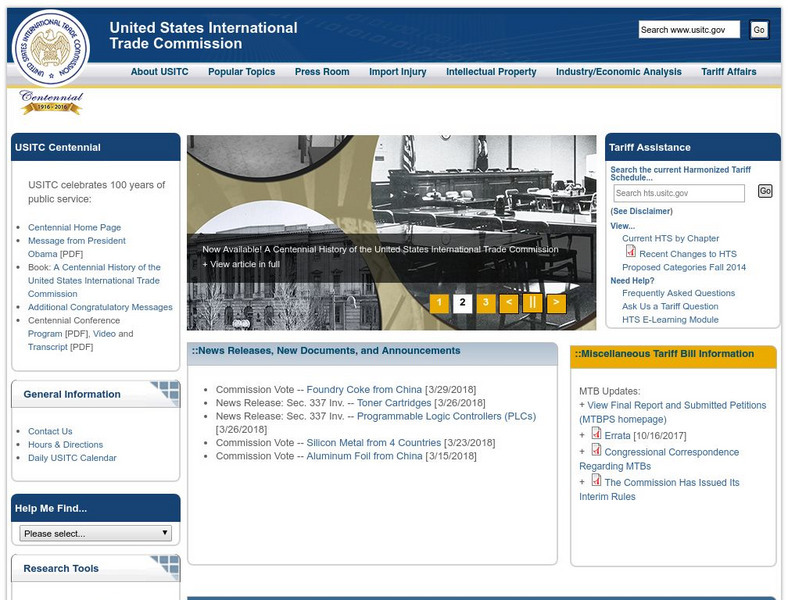
Task: Expand the Errata plus sign
Action: click(x=582, y=436)
